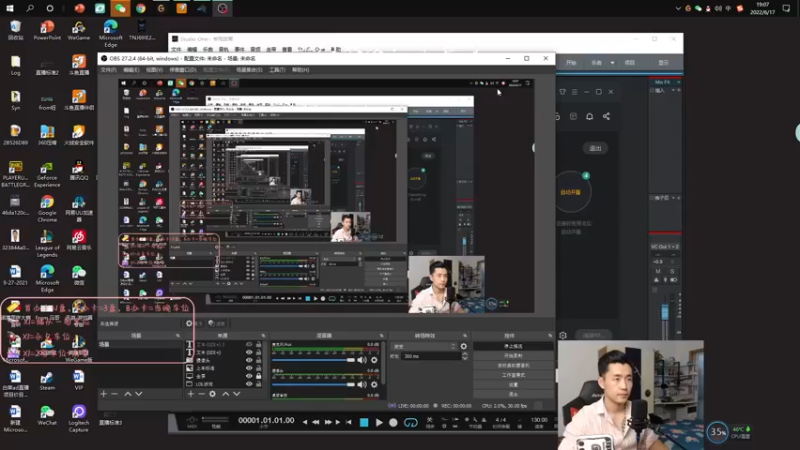The image size is (800, 450).
Task: Open settings gear of first audio mixer track
Action: pos(374,360)
